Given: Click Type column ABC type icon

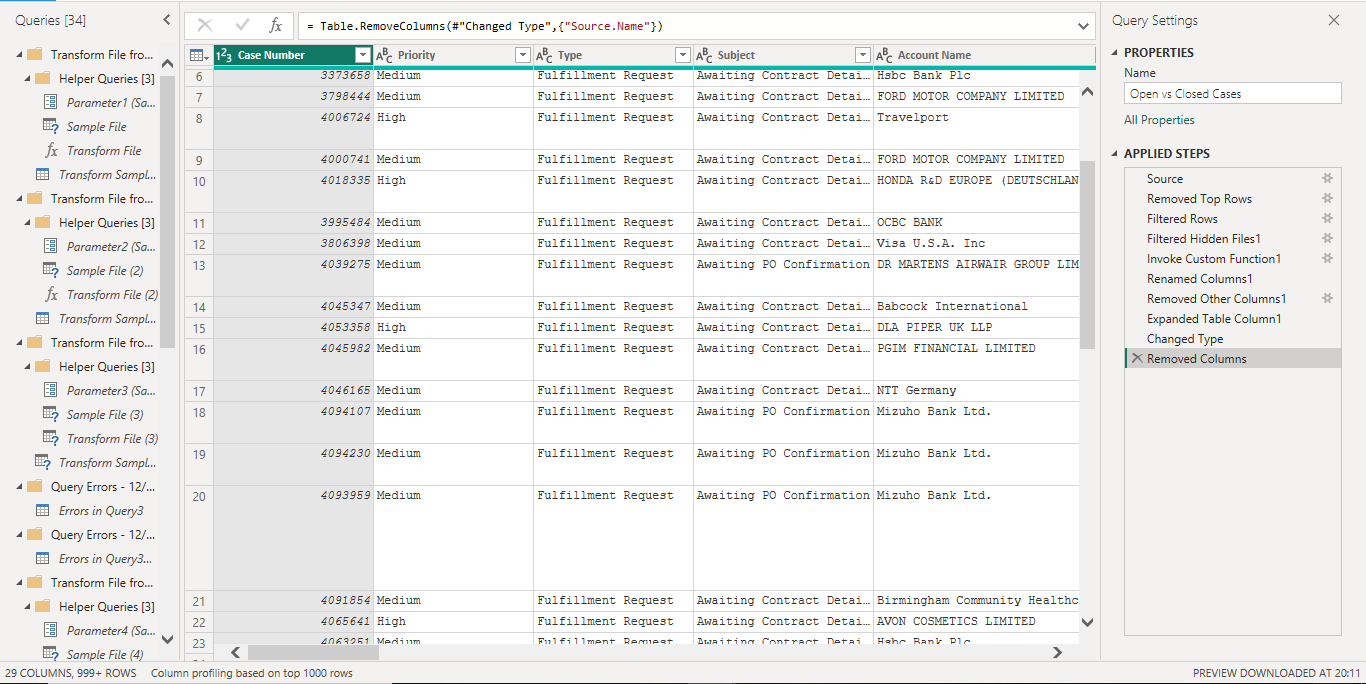Looking at the screenshot, I should pyautogui.click(x=544, y=55).
